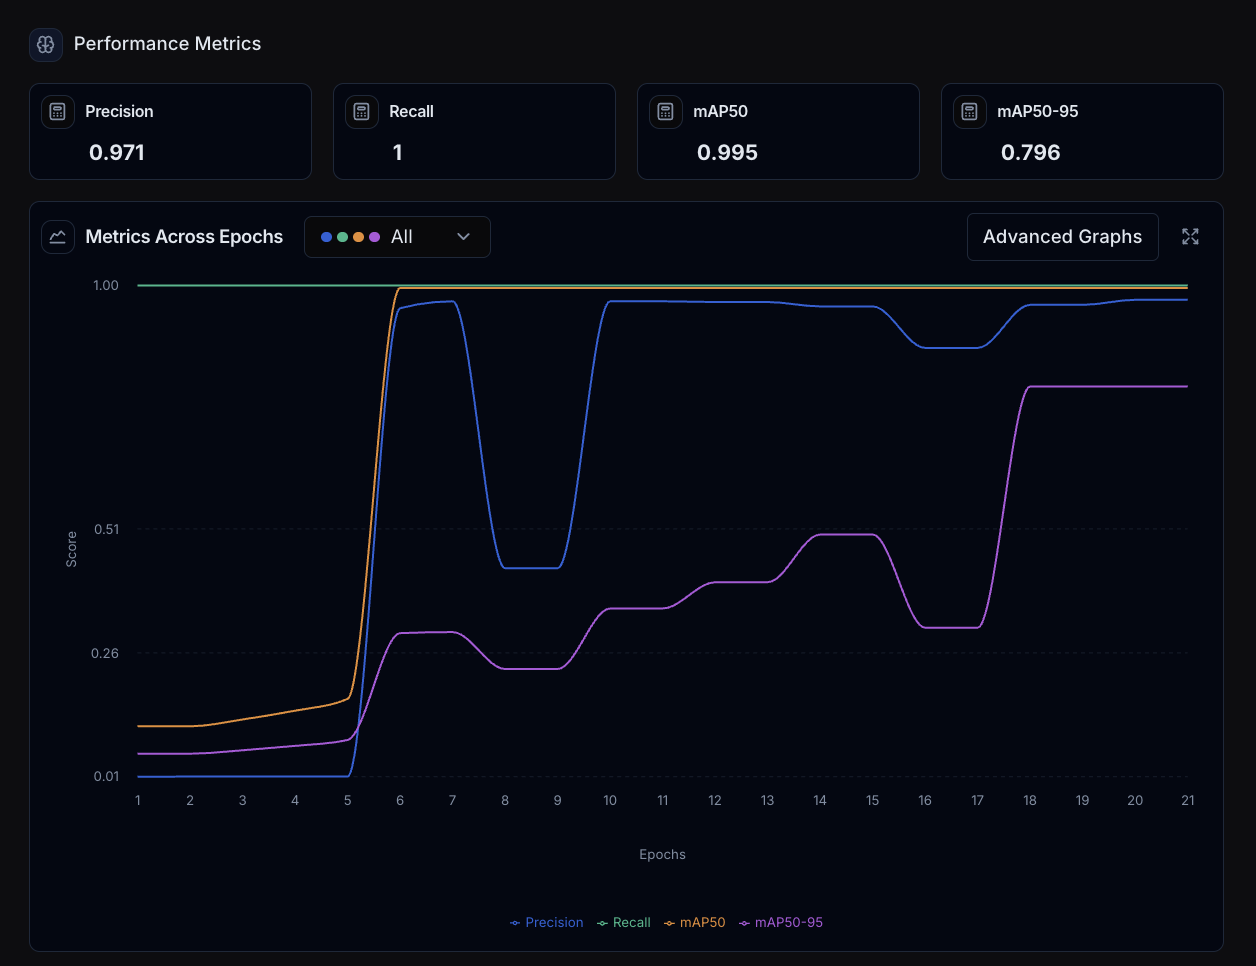Expand the metric selector using its chevron
The width and height of the screenshot is (1256, 966).
click(x=463, y=237)
